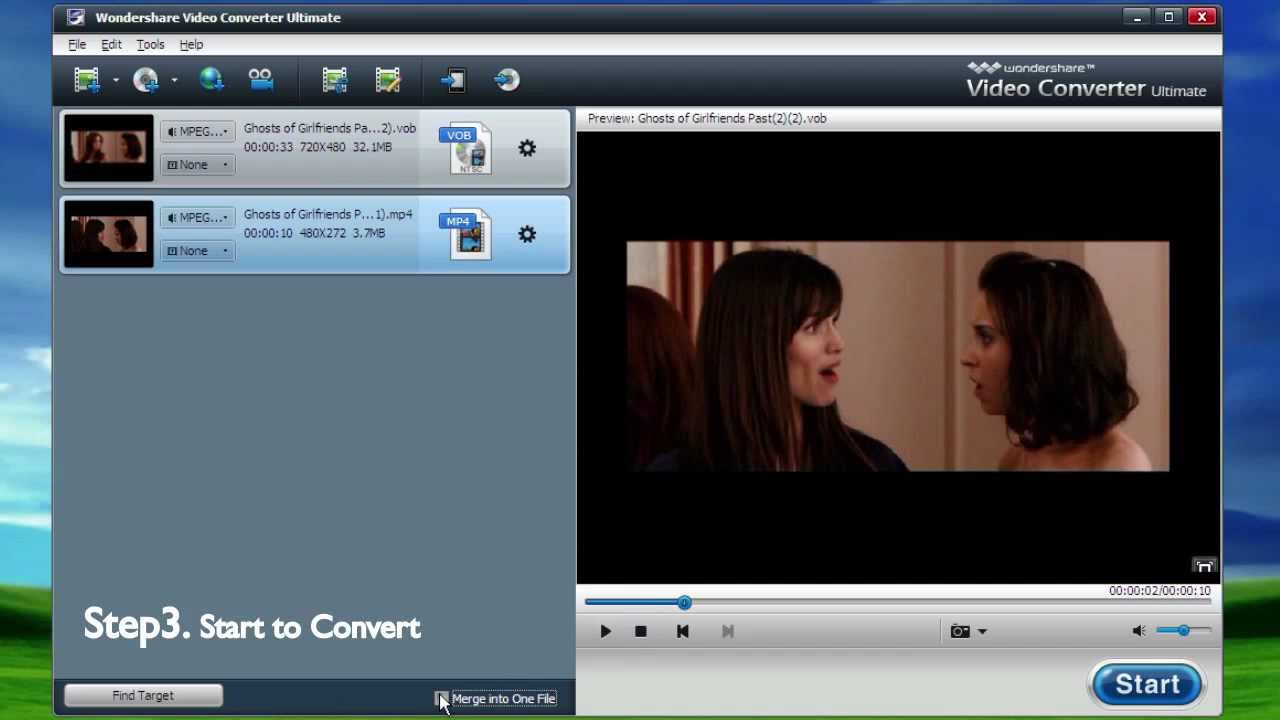
Task: Open subtitle None dropdown for the VOB file
Action: point(198,165)
